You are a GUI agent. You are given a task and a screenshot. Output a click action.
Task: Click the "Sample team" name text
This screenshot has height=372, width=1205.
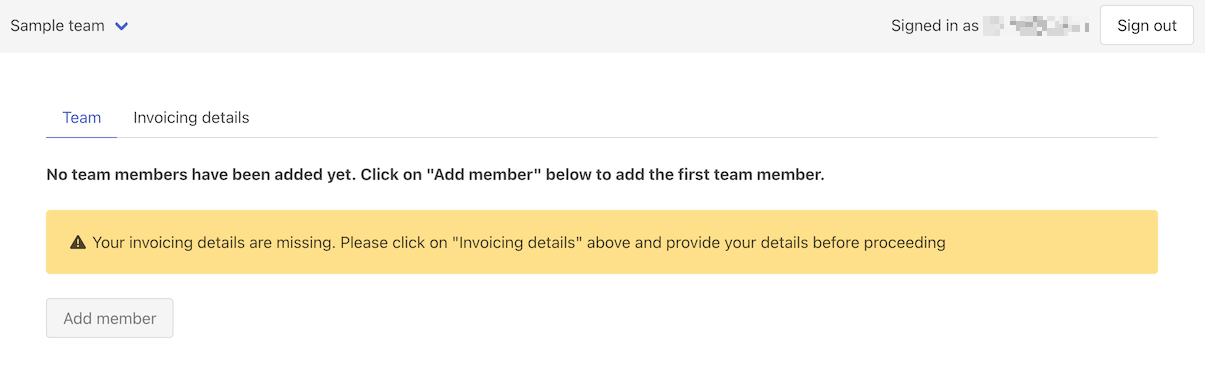pos(57,26)
